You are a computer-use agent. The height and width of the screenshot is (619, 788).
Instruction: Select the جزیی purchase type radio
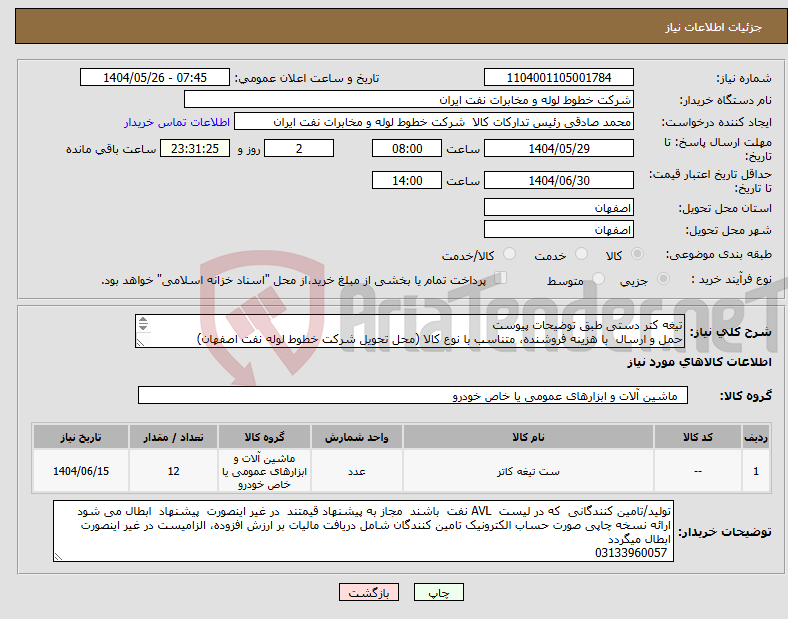coord(663,278)
